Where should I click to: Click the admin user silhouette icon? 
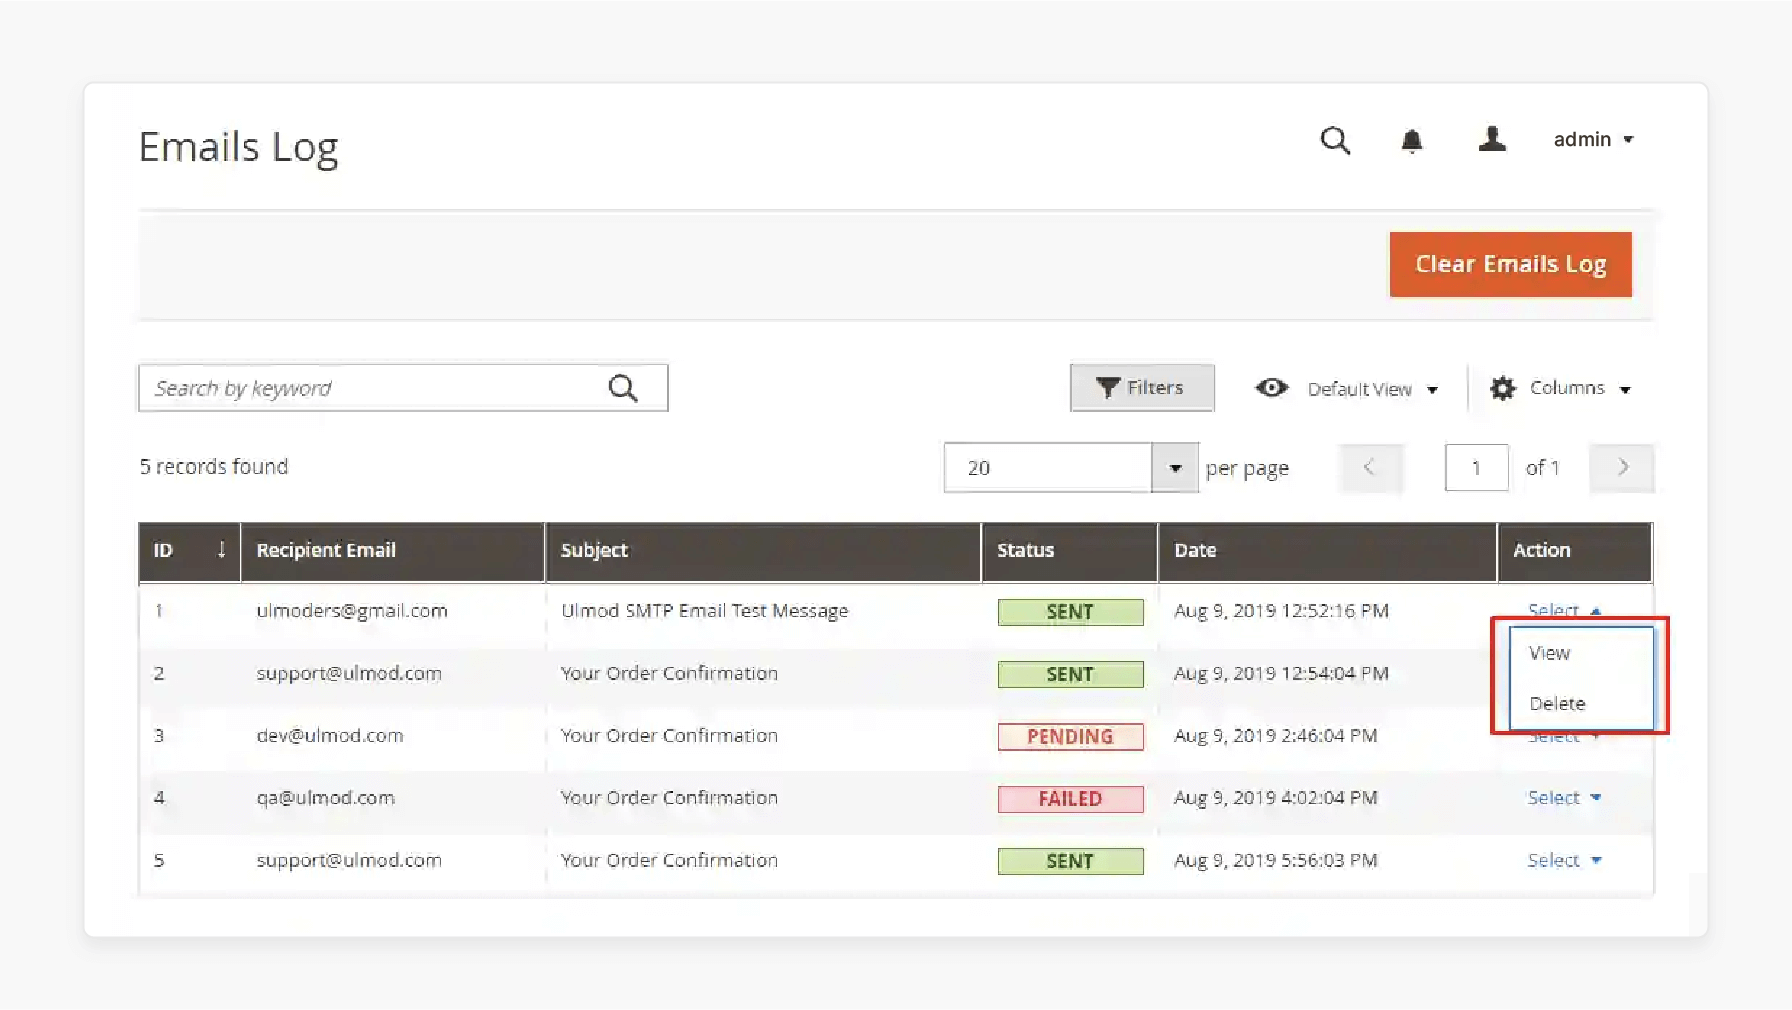1492,139
